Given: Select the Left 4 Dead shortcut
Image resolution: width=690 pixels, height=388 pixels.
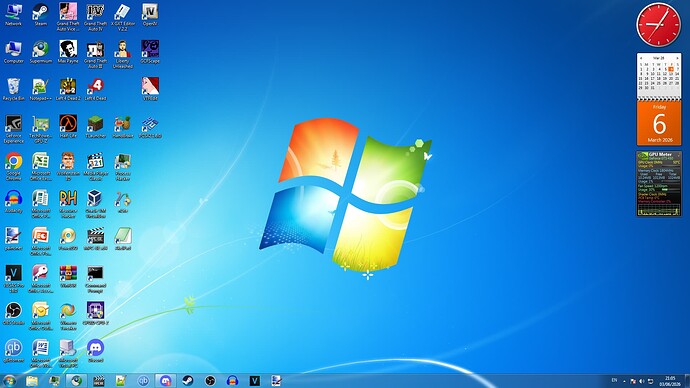Looking at the screenshot, I should [95, 89].
